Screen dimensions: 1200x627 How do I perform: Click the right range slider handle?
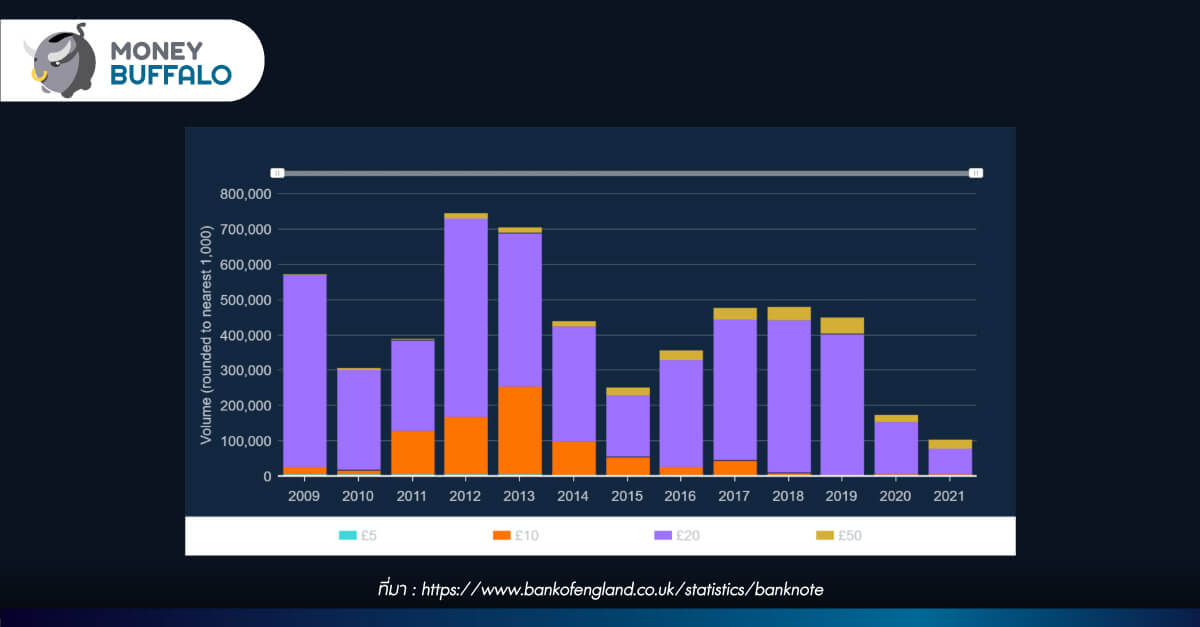(976, 173)
